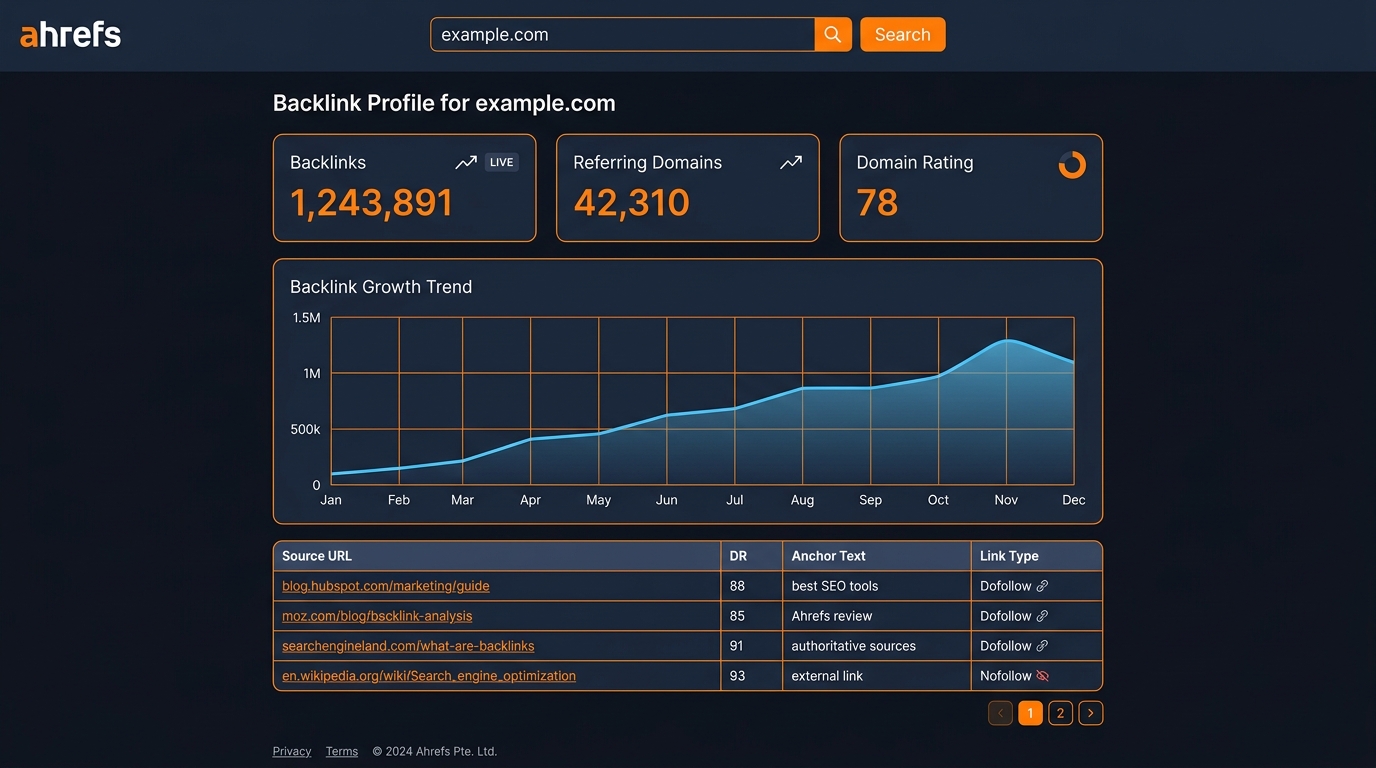The width and height of the screenshot is (1376, 768).
Task: Click the Dofollow label in hubspot row
Action: pos(1006,586)
